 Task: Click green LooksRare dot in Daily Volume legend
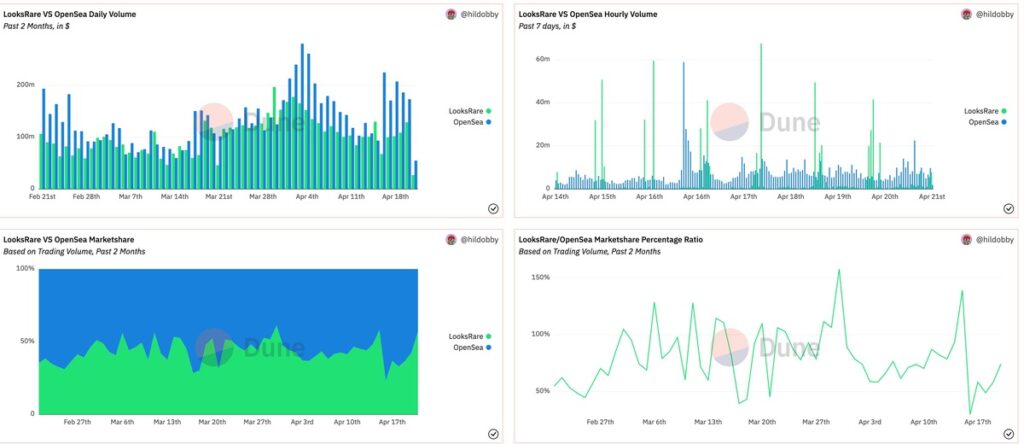[x=488, y=111]
